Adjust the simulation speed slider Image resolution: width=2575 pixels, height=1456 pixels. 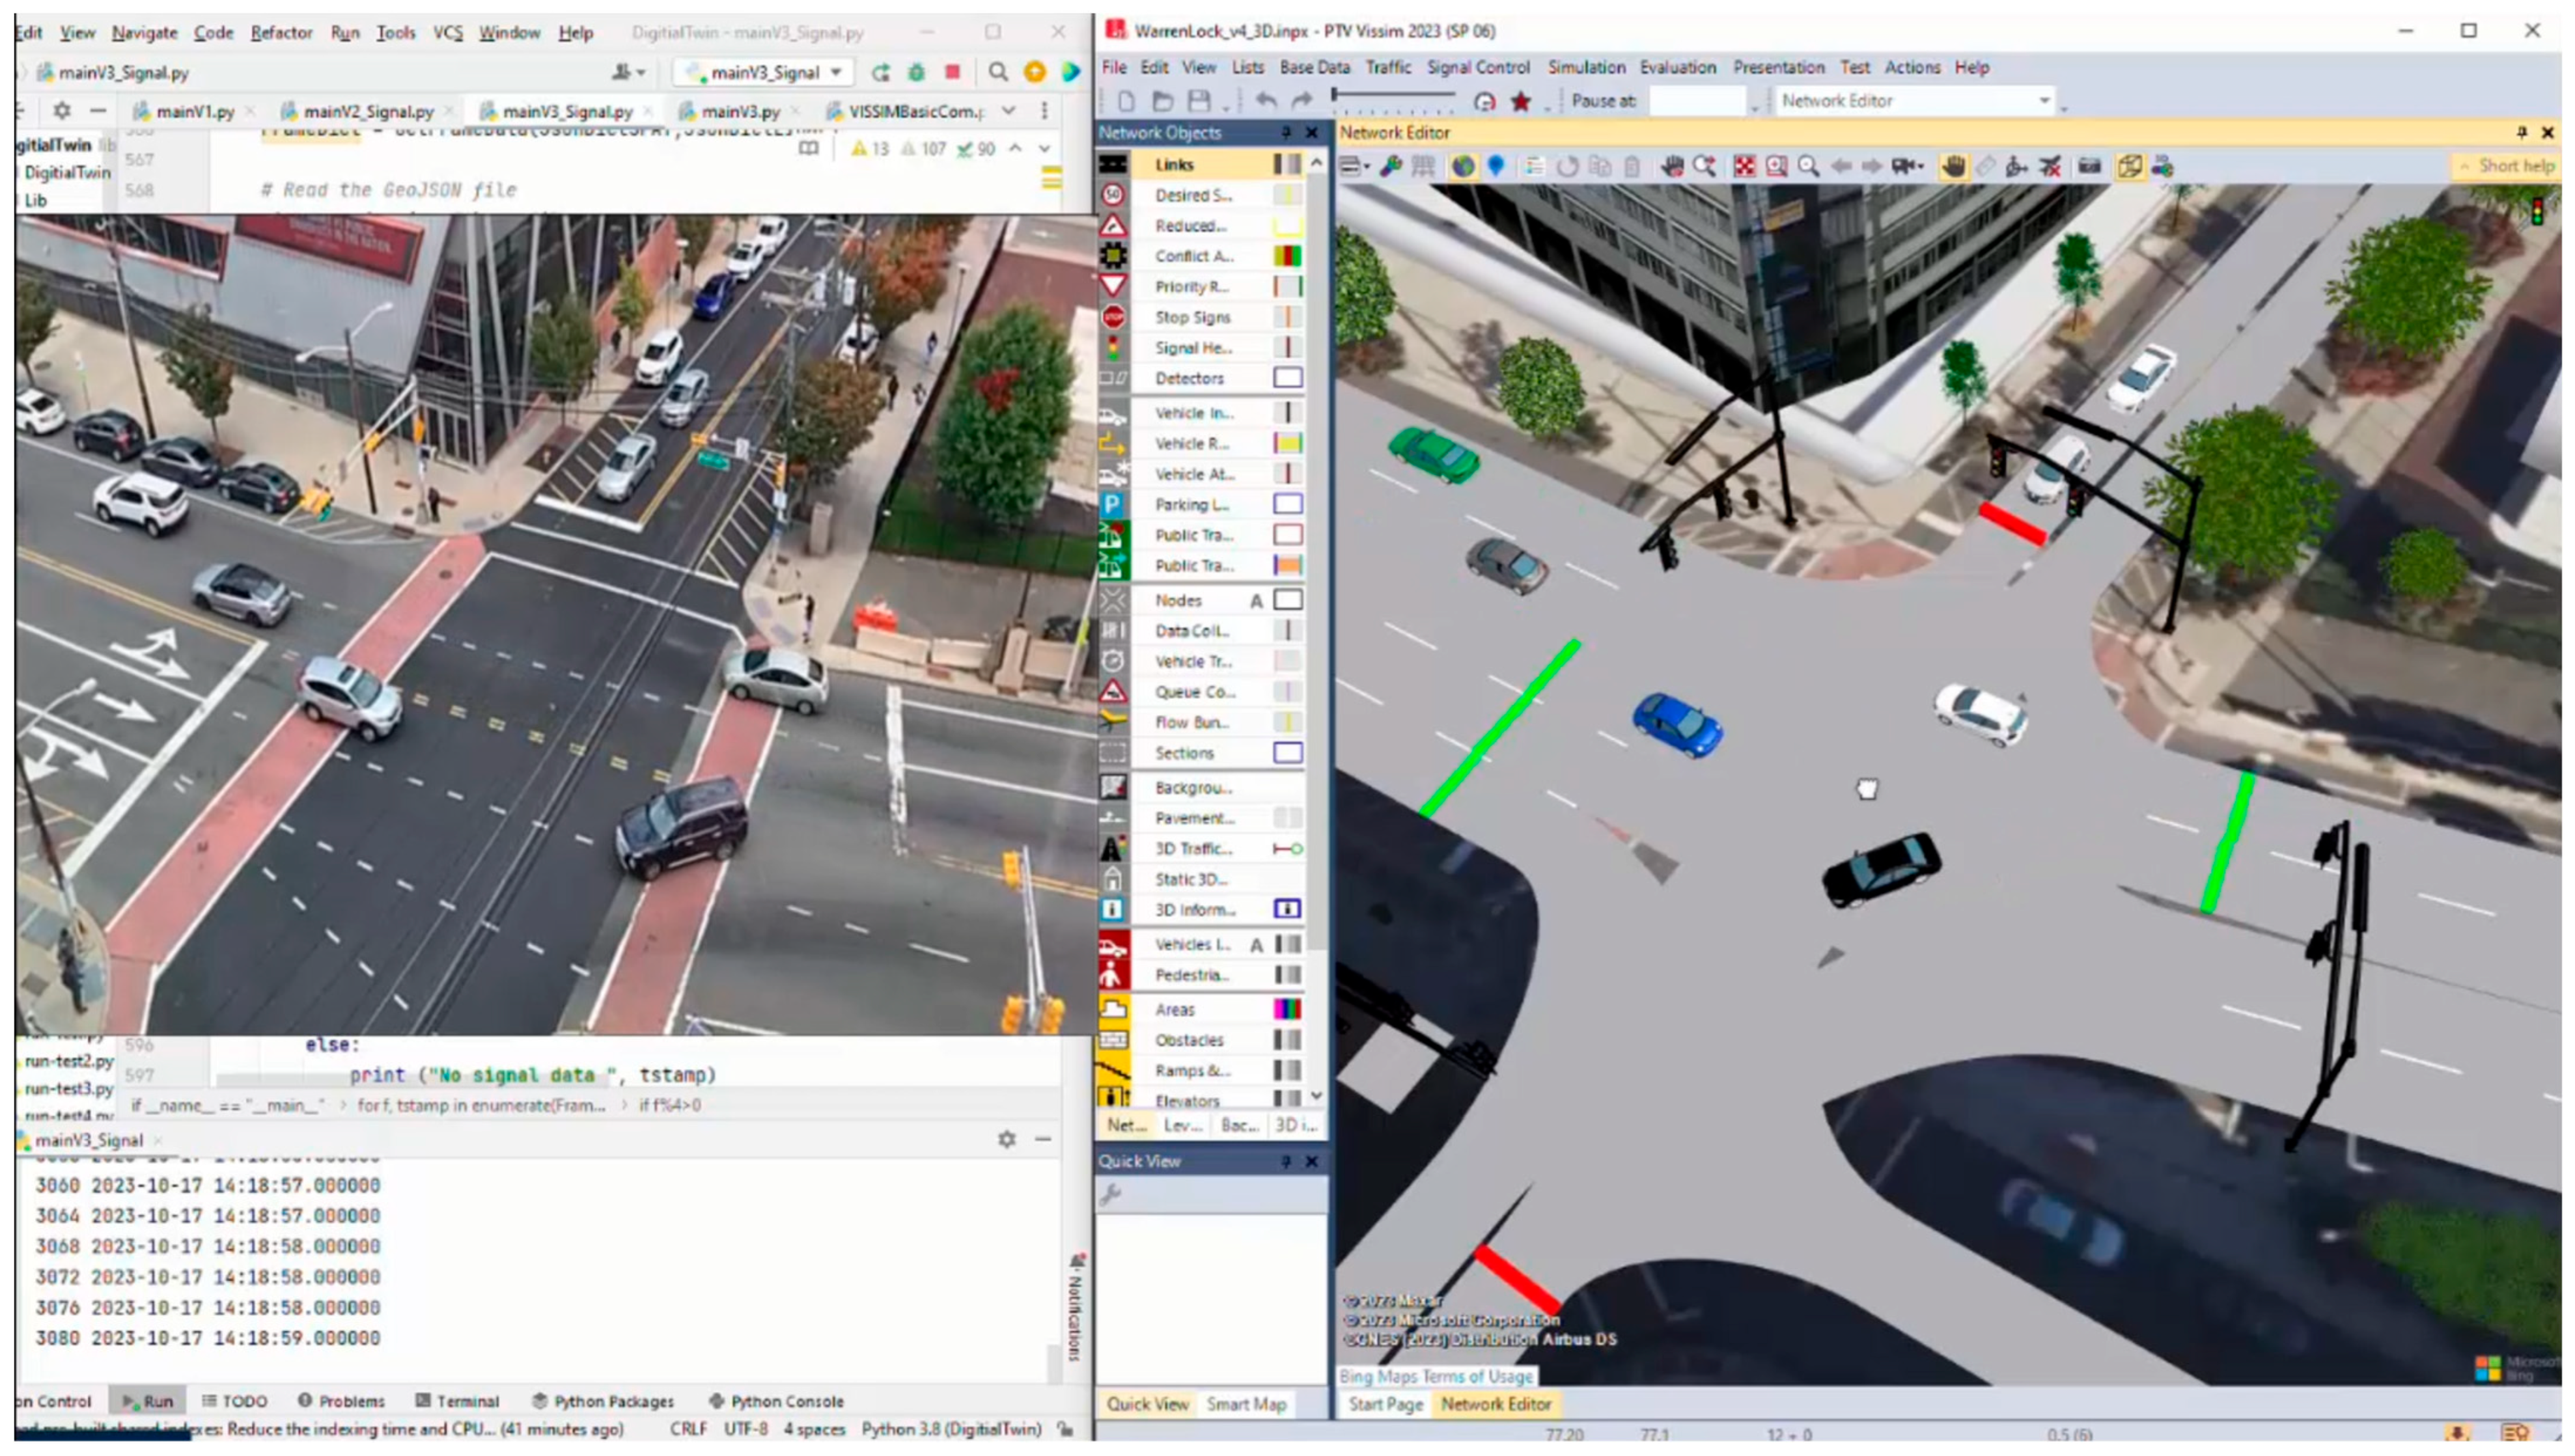(1393, 95)
